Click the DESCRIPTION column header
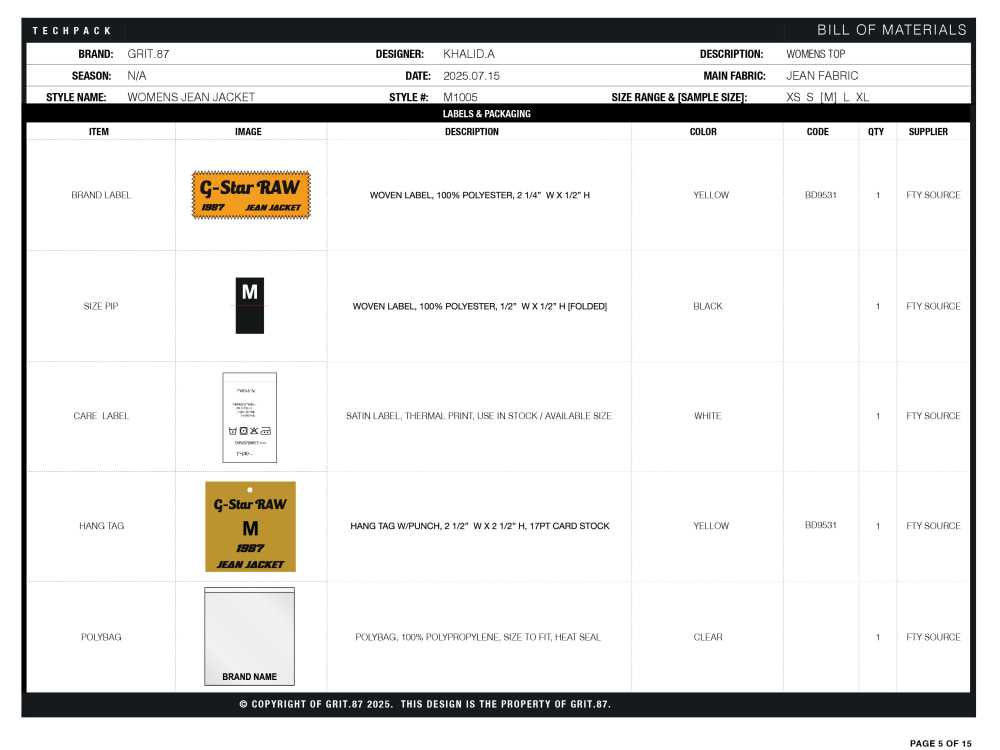The width and height of the screenshot is (1000, 750). (472, 131)
